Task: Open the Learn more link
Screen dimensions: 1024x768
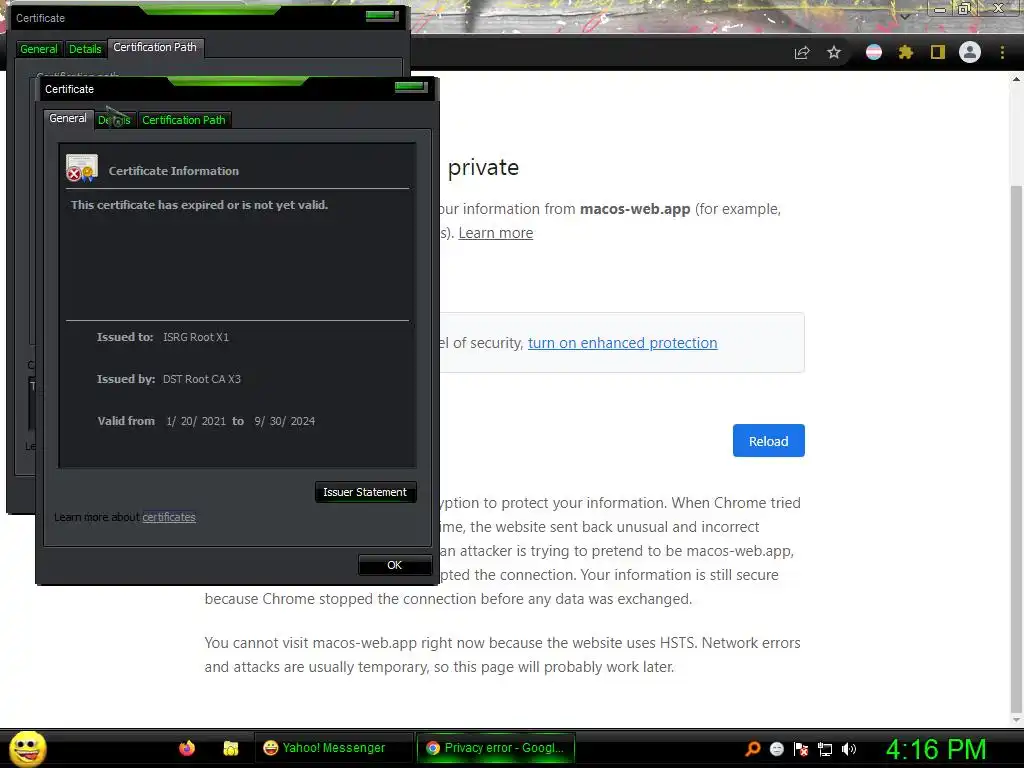Action: click(496, 233)
